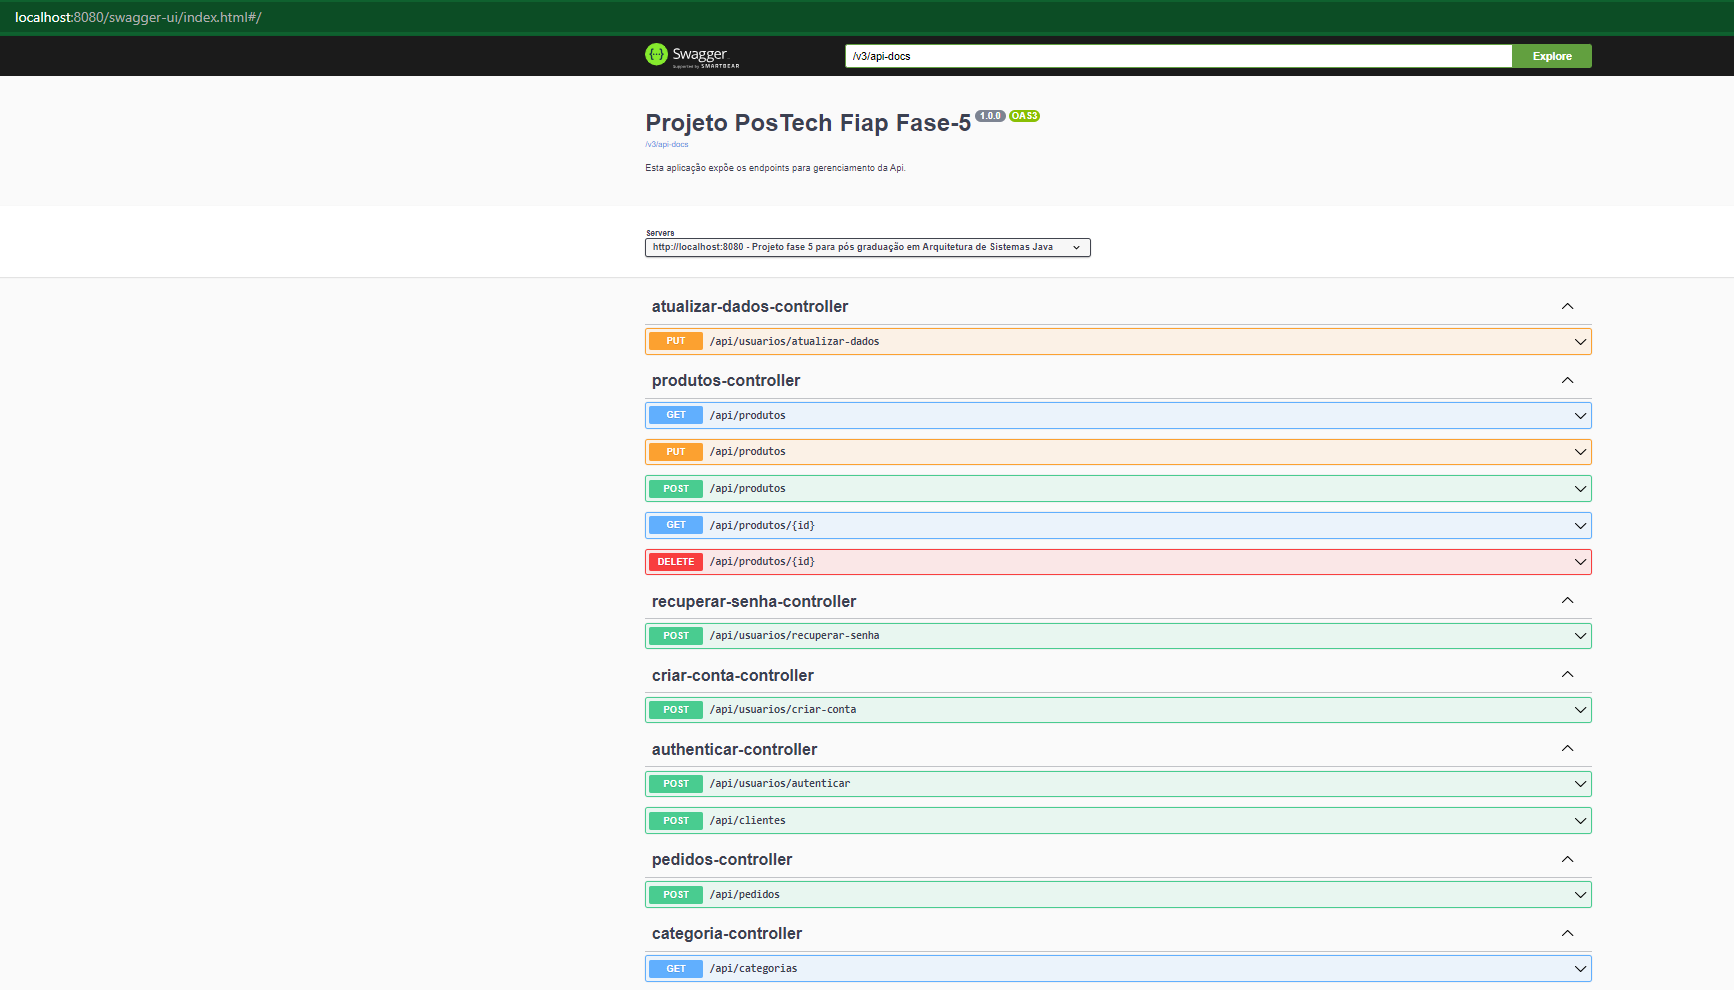
Task: Collapse the recuperar-senha-controller section chevron
Action: (x=1567, y=600)
